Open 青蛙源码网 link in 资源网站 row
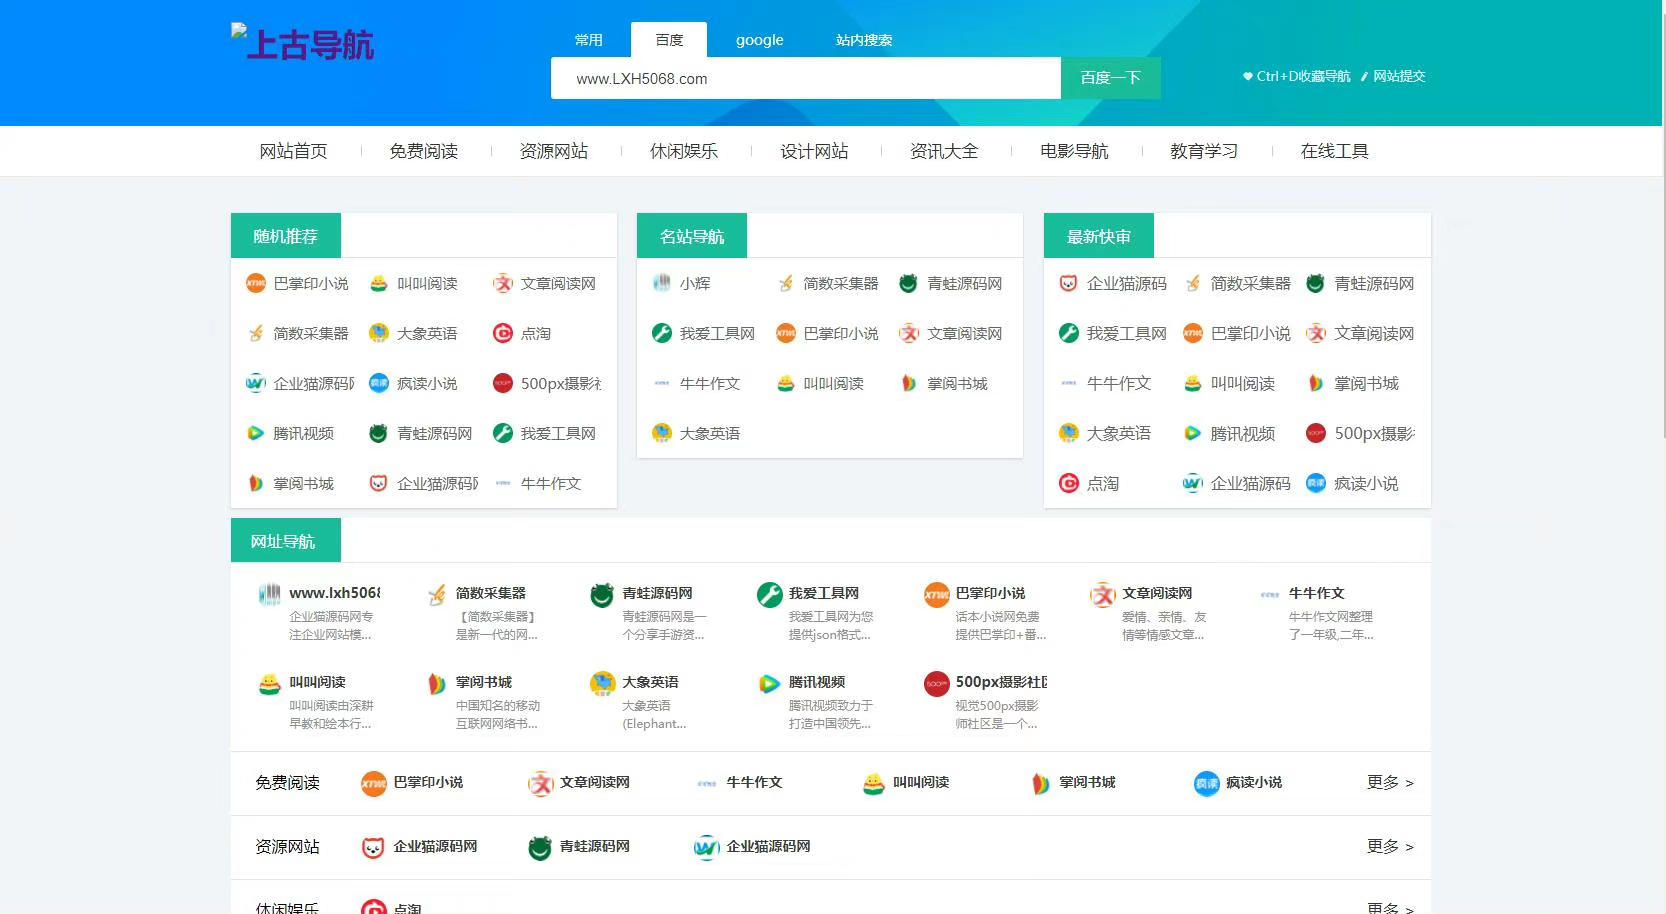Screen dimensions: 1666x914 coord(595,846)
